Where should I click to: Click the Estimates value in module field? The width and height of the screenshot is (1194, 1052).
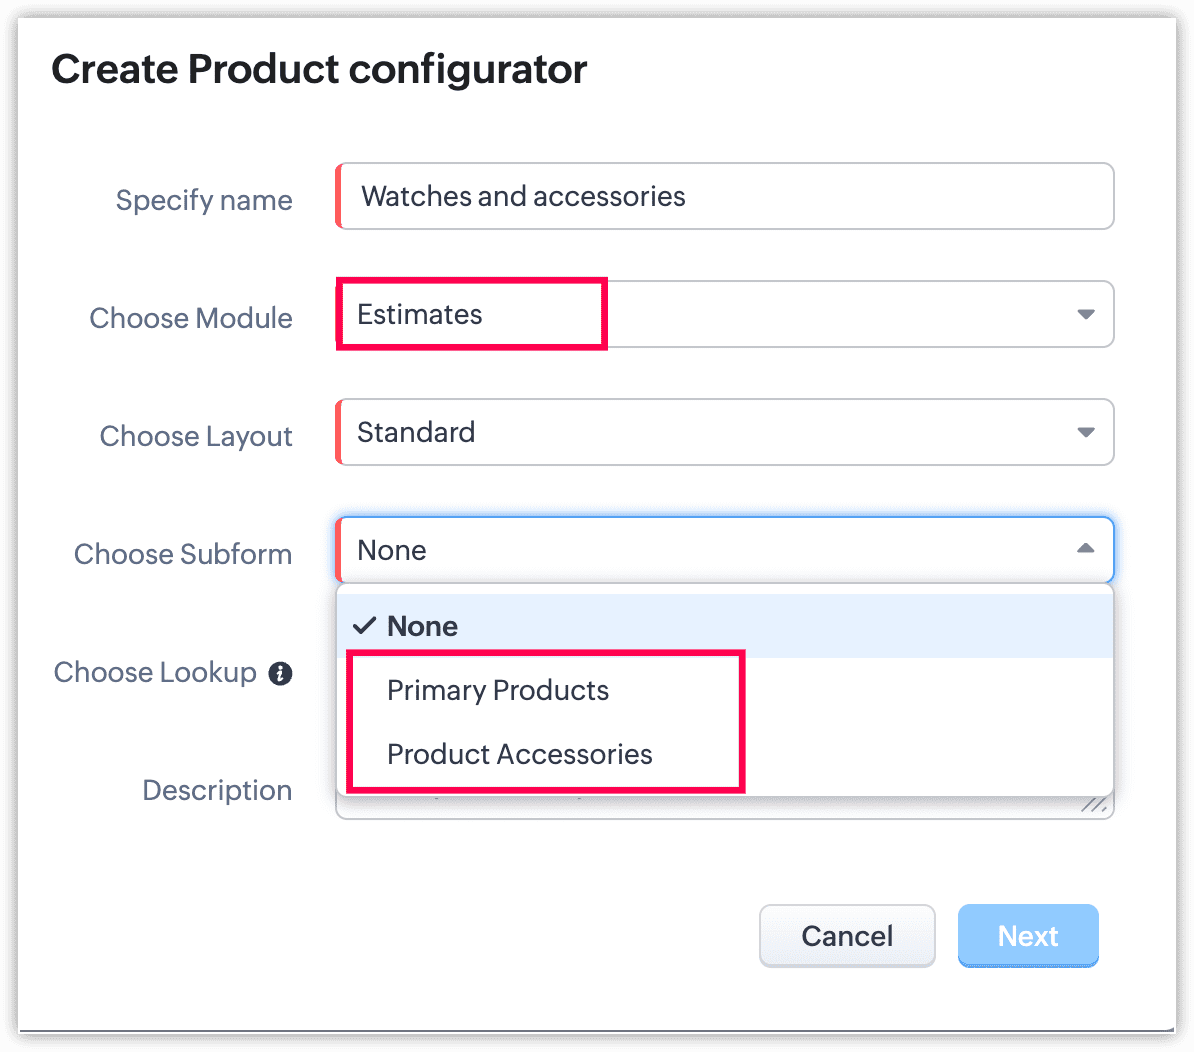tap(420, 314)
